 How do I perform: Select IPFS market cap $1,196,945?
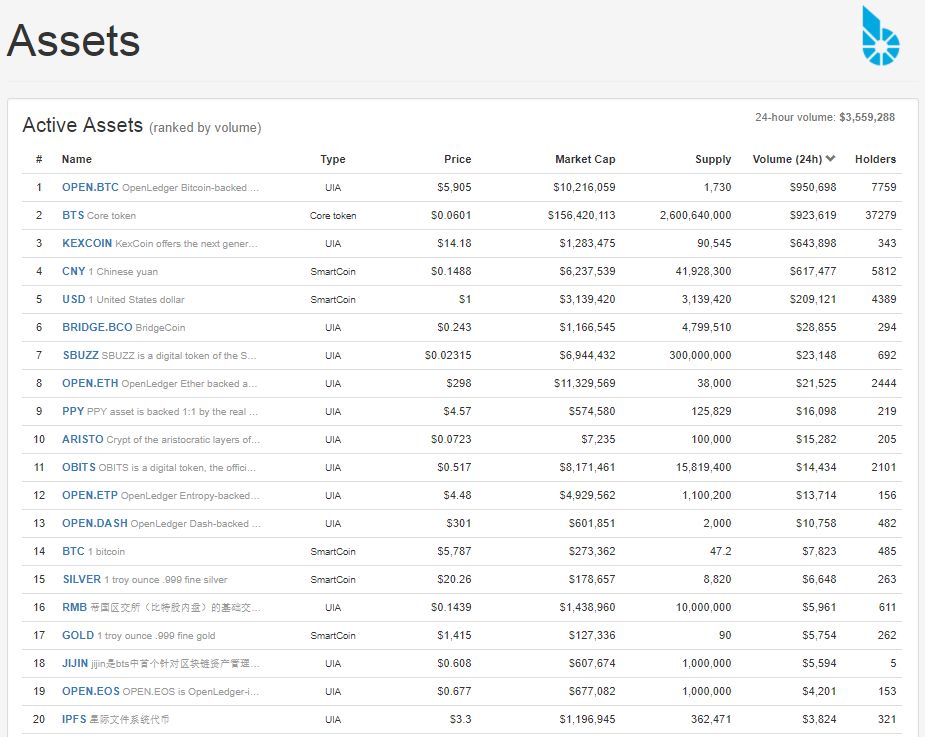[588, 720]
